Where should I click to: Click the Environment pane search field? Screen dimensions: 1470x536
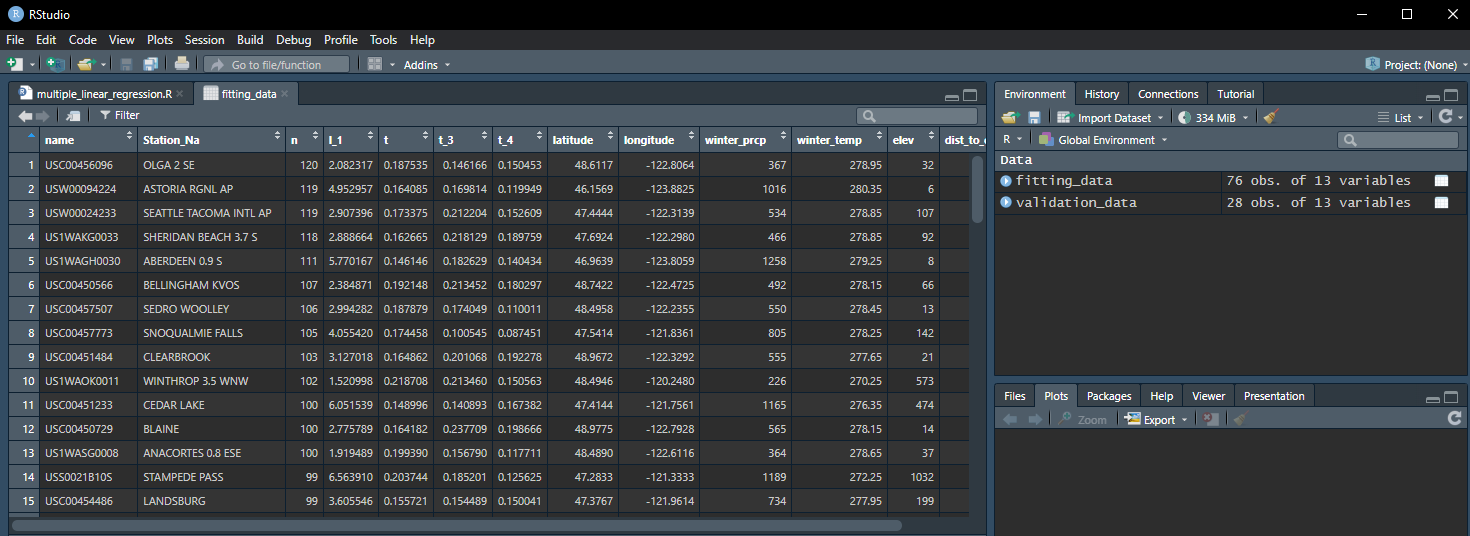click(1398, 140)
